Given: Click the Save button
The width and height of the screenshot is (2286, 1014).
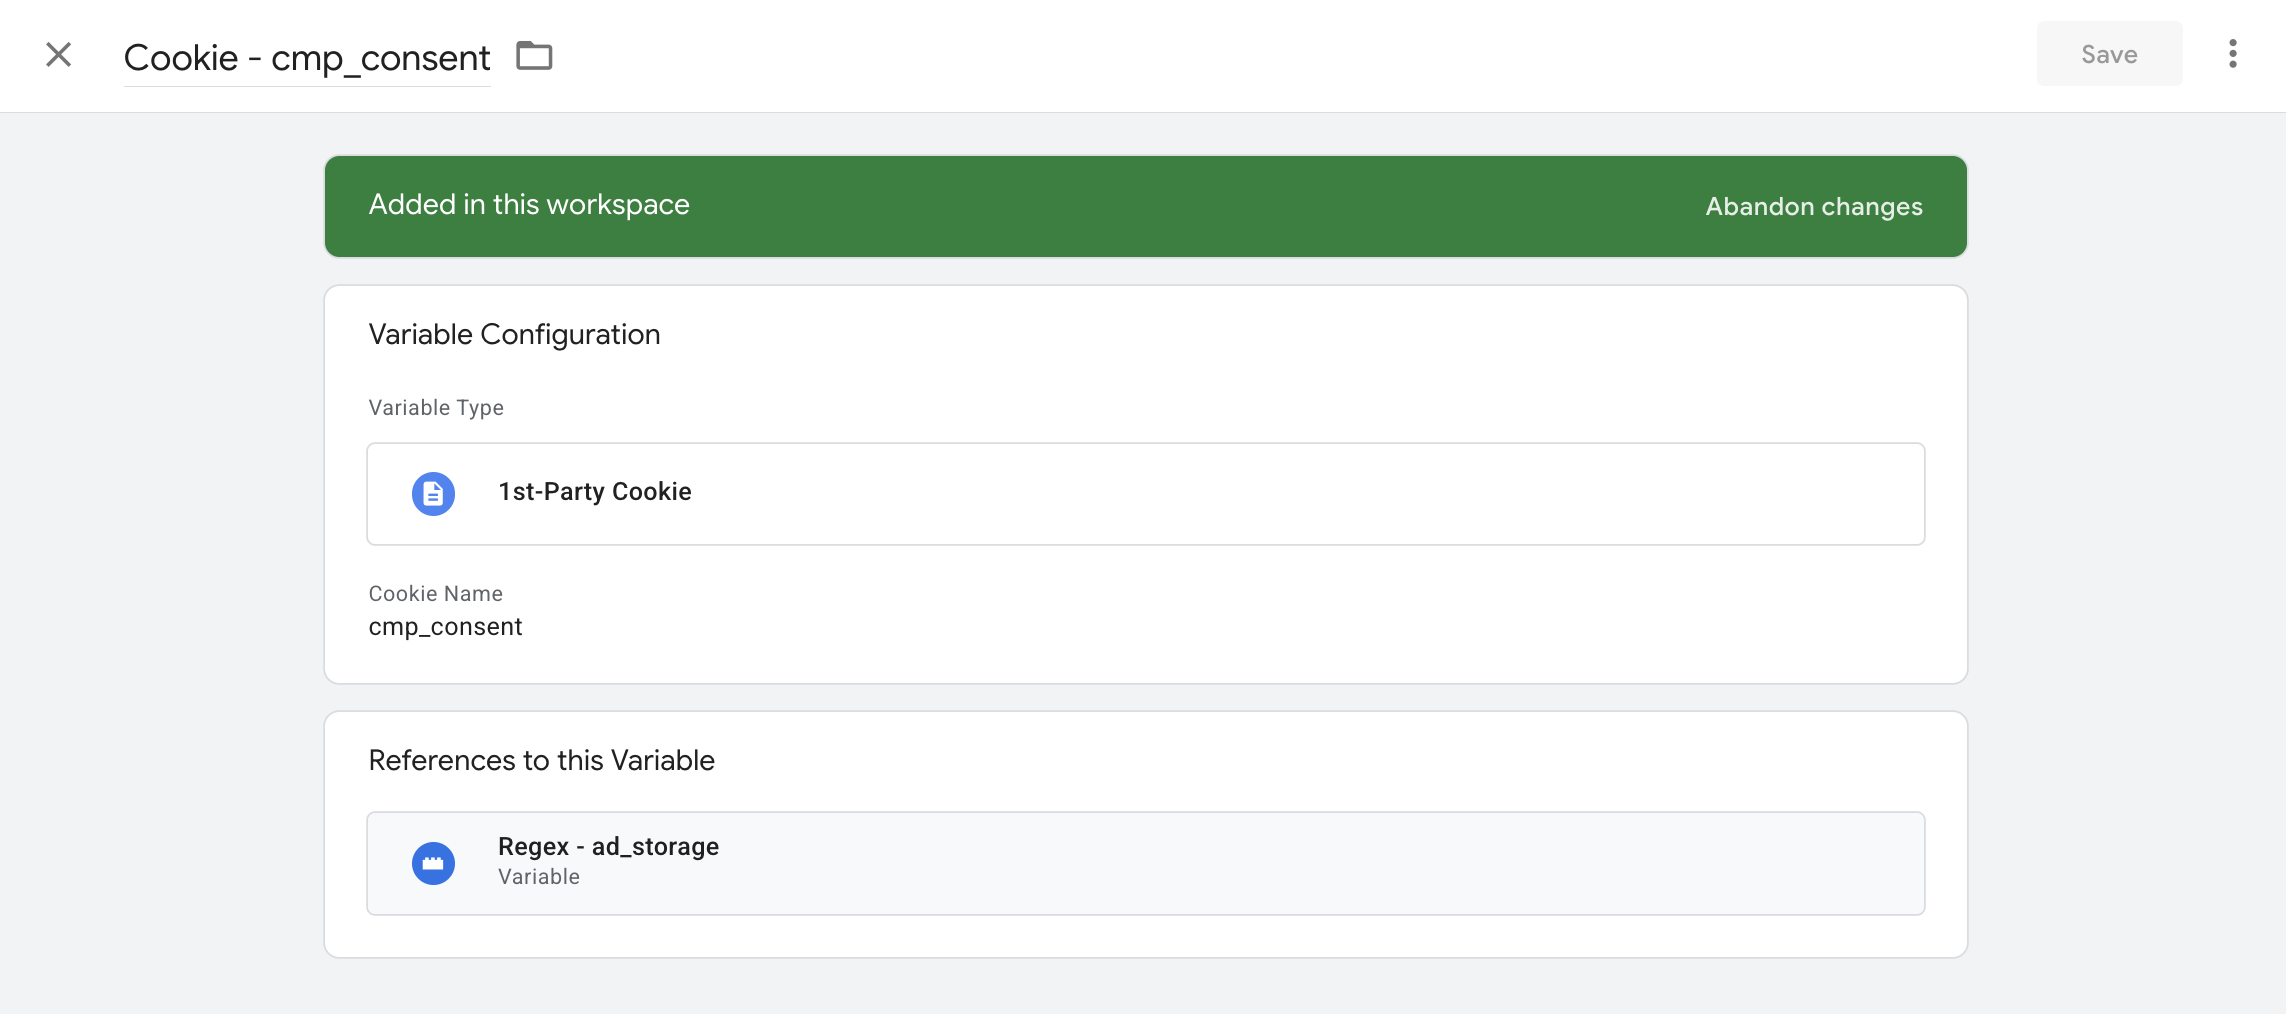Looking at the screenshot, I should pyautogui.click(x=2108, y=54).
